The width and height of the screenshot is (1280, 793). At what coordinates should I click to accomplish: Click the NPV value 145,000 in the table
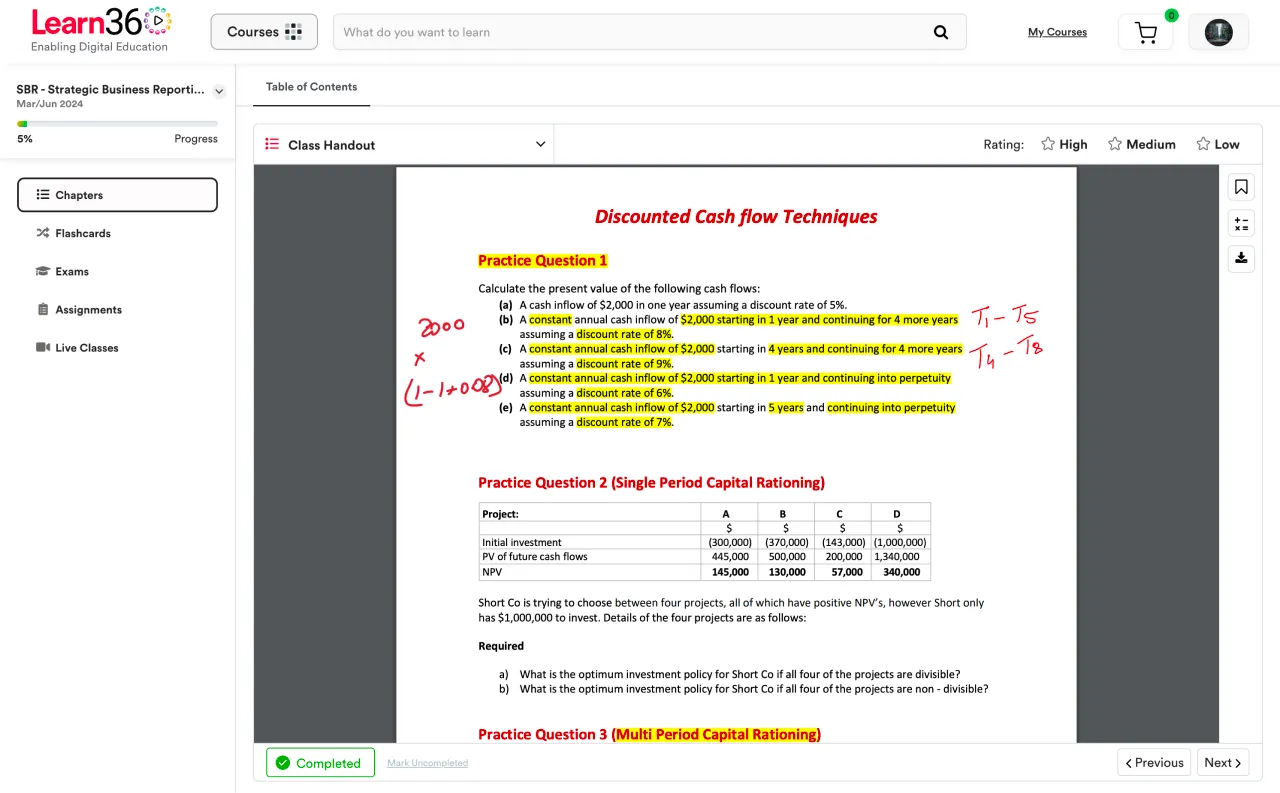pos(730,572)
